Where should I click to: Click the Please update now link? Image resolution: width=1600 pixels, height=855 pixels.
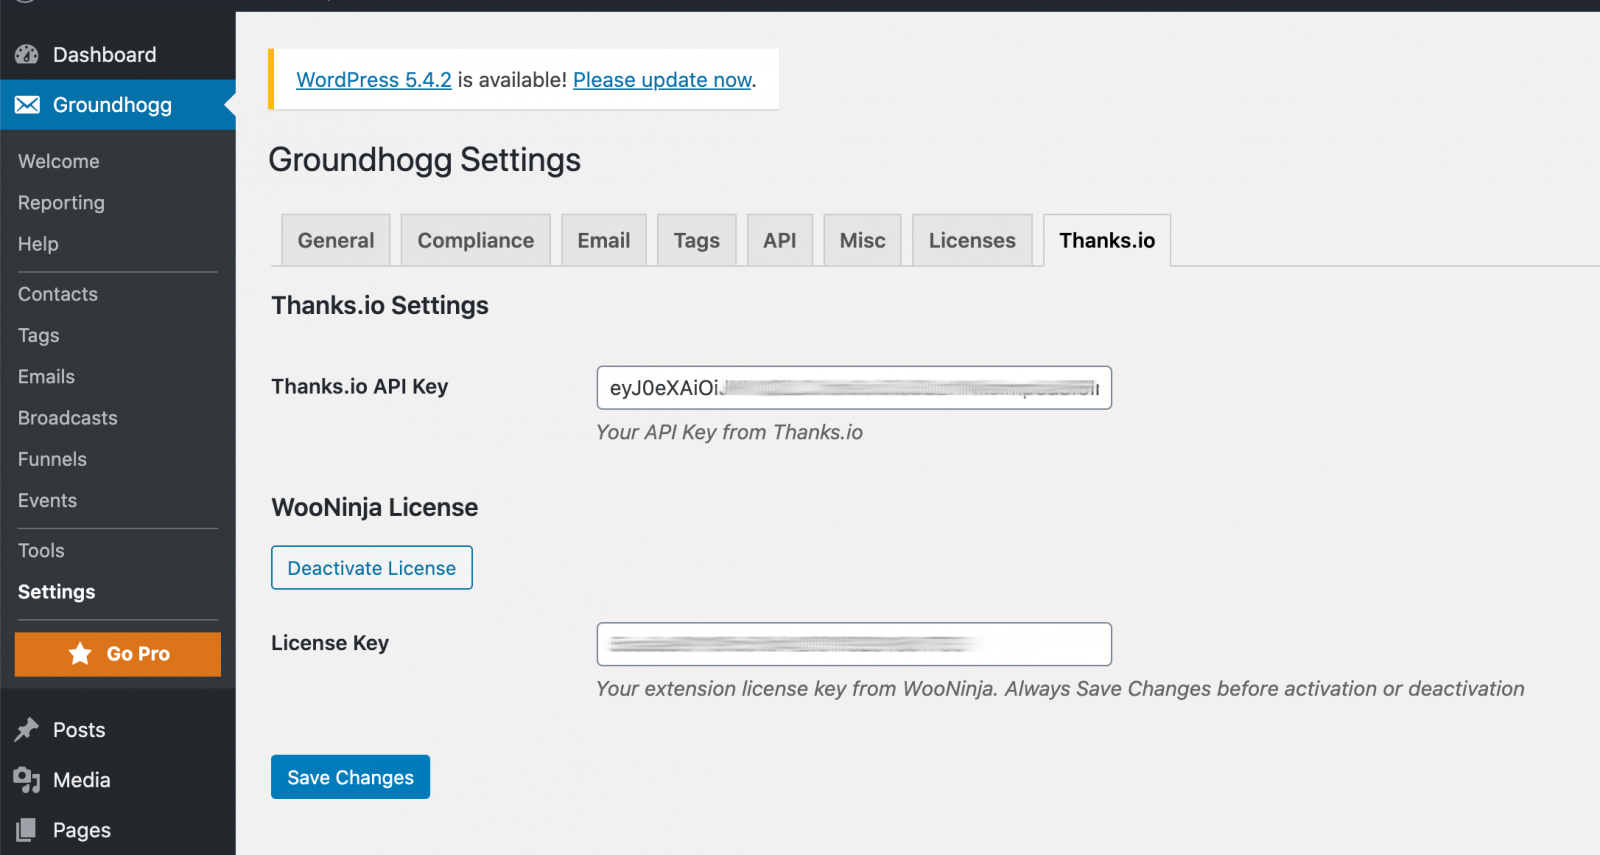tap(662, 80)
